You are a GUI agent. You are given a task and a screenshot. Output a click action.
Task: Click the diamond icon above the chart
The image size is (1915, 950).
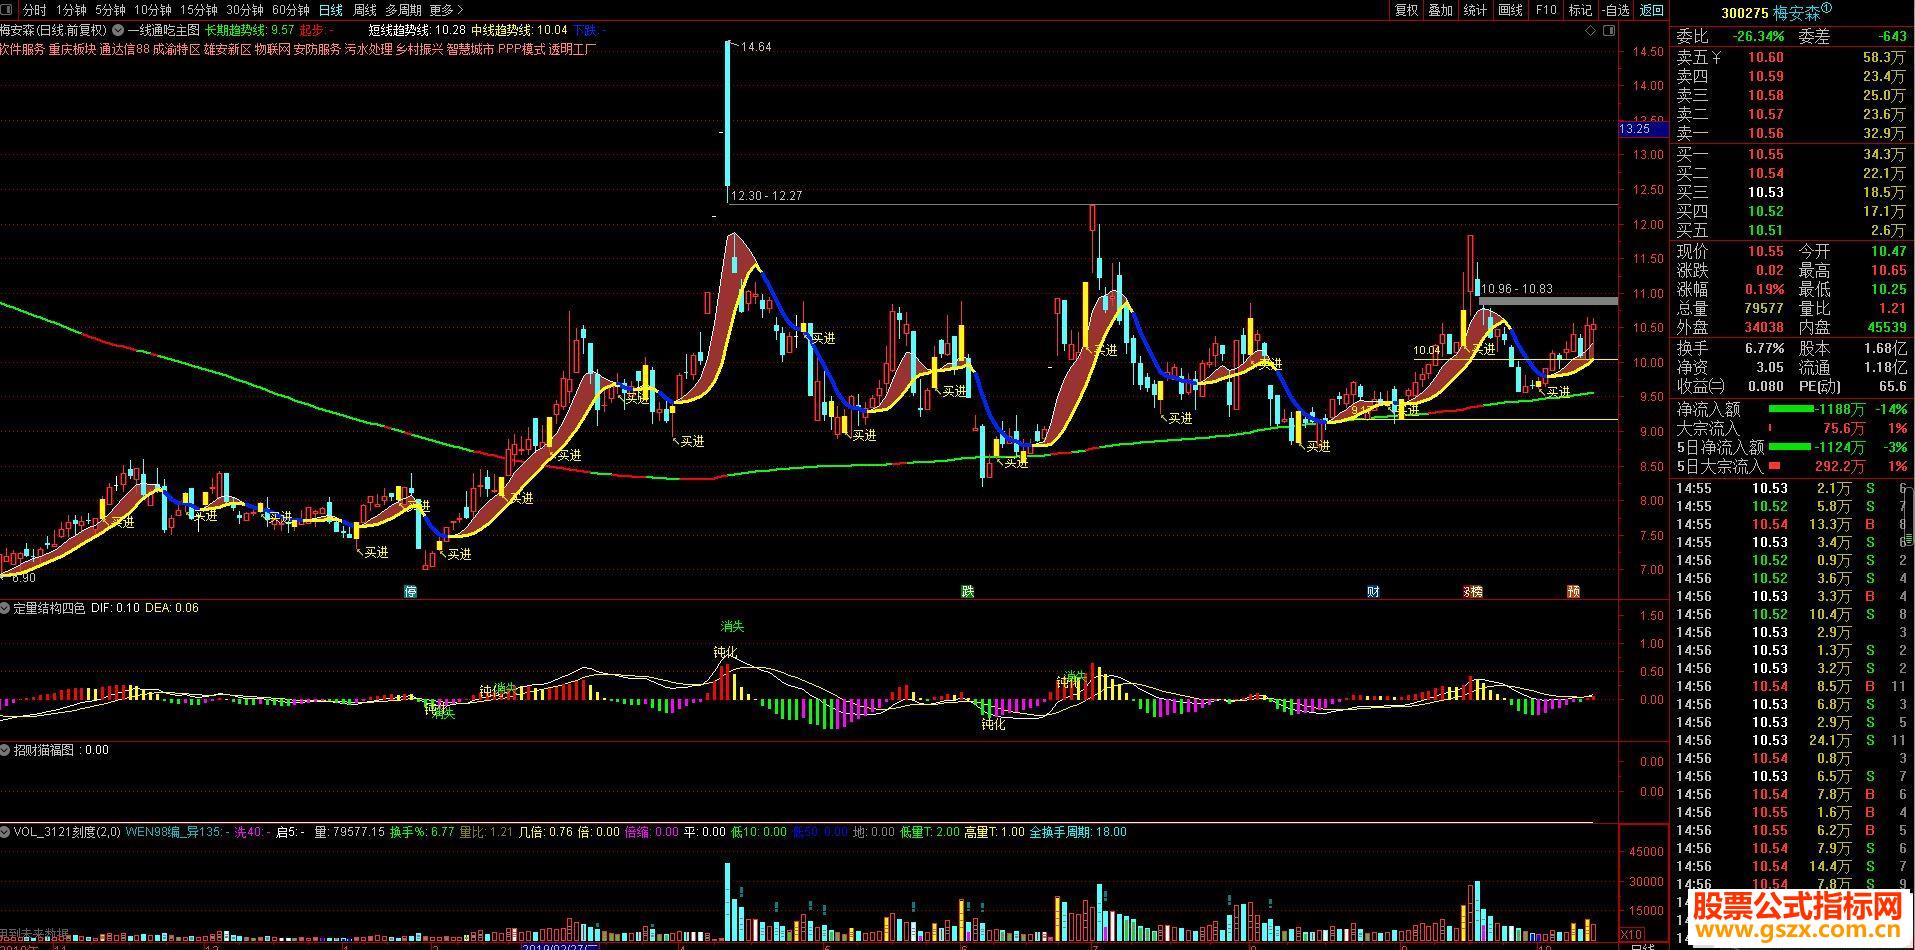[1591, 31]
